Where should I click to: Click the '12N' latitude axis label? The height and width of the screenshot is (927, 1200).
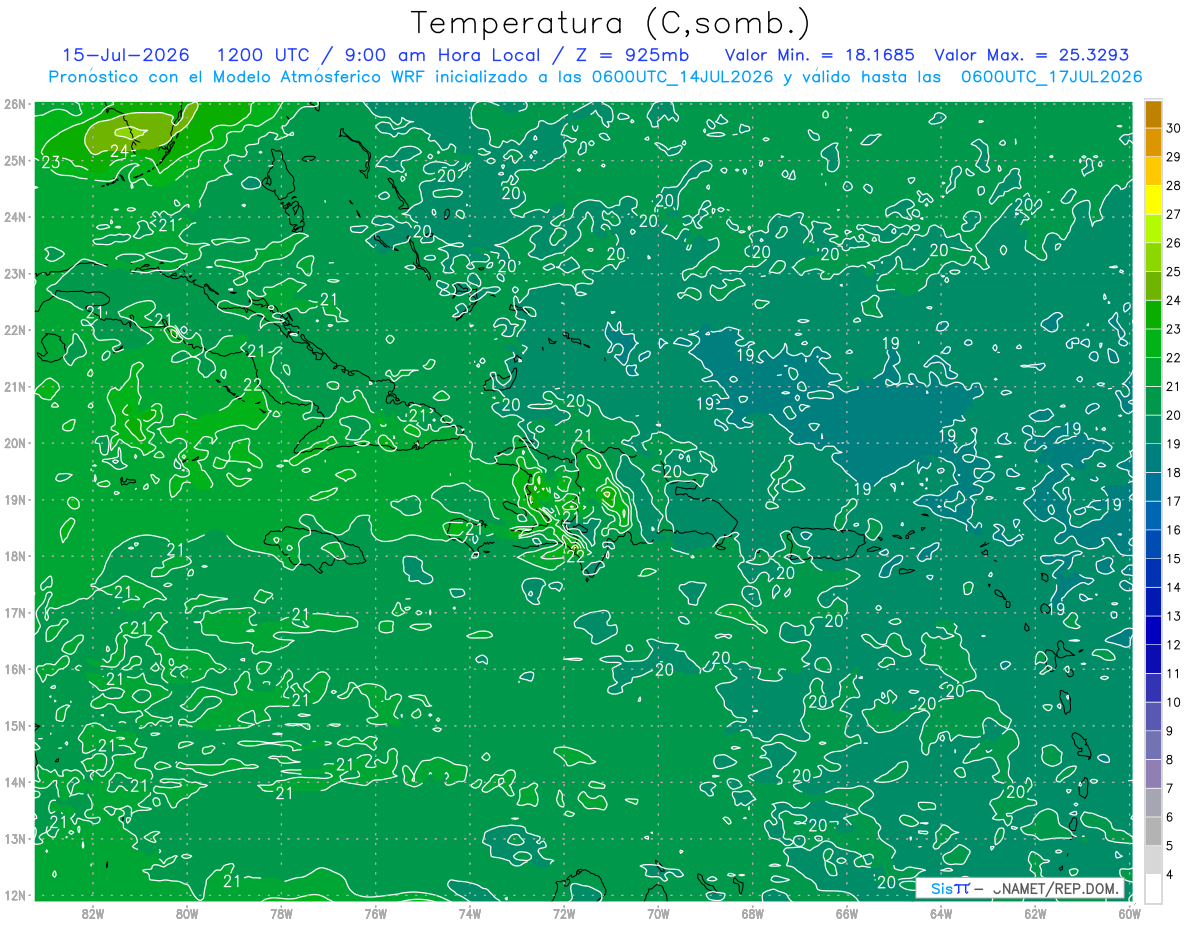pos(15,895)
